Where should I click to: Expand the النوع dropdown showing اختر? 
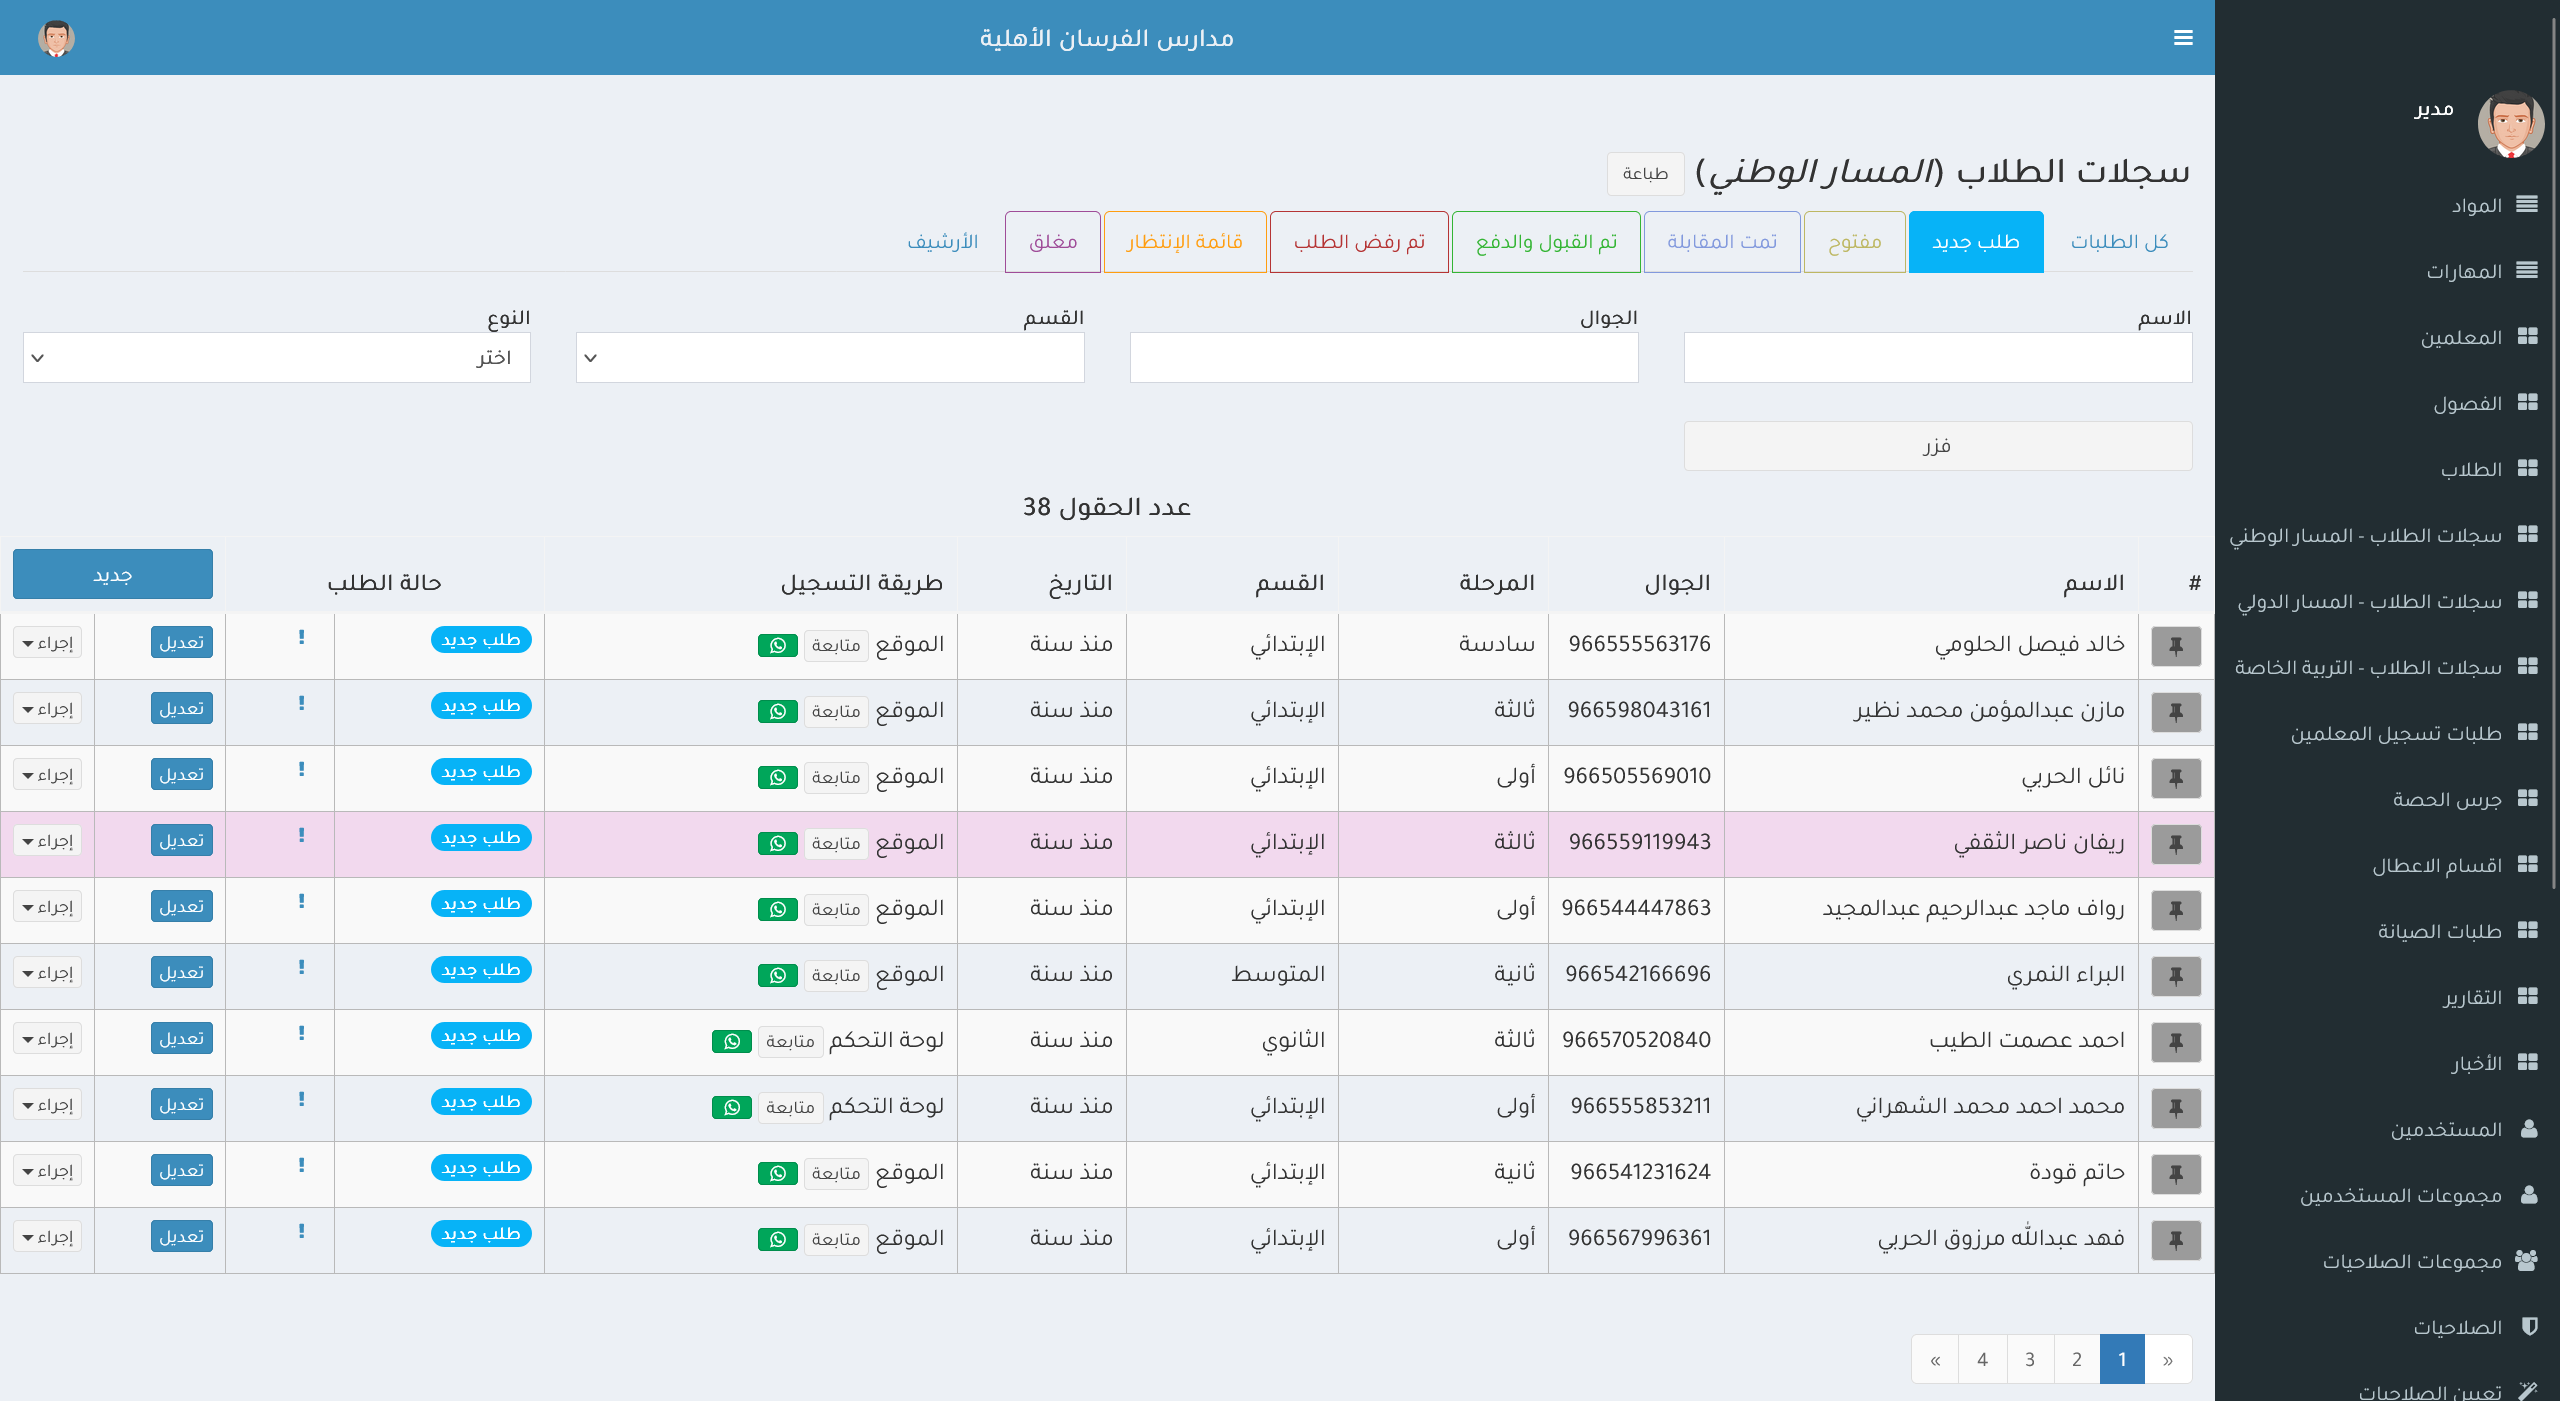point(277,357)
